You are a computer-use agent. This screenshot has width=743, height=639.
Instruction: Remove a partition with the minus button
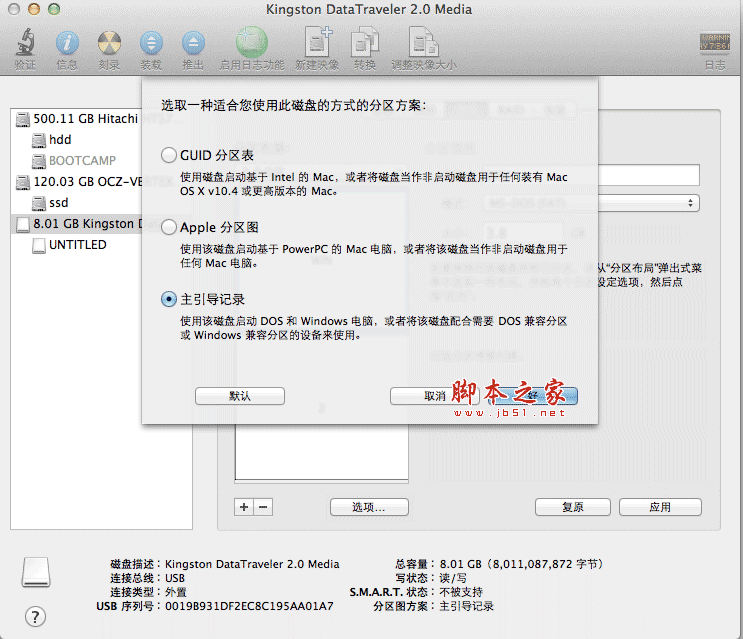pyautogui.click(x=263, y=507)
